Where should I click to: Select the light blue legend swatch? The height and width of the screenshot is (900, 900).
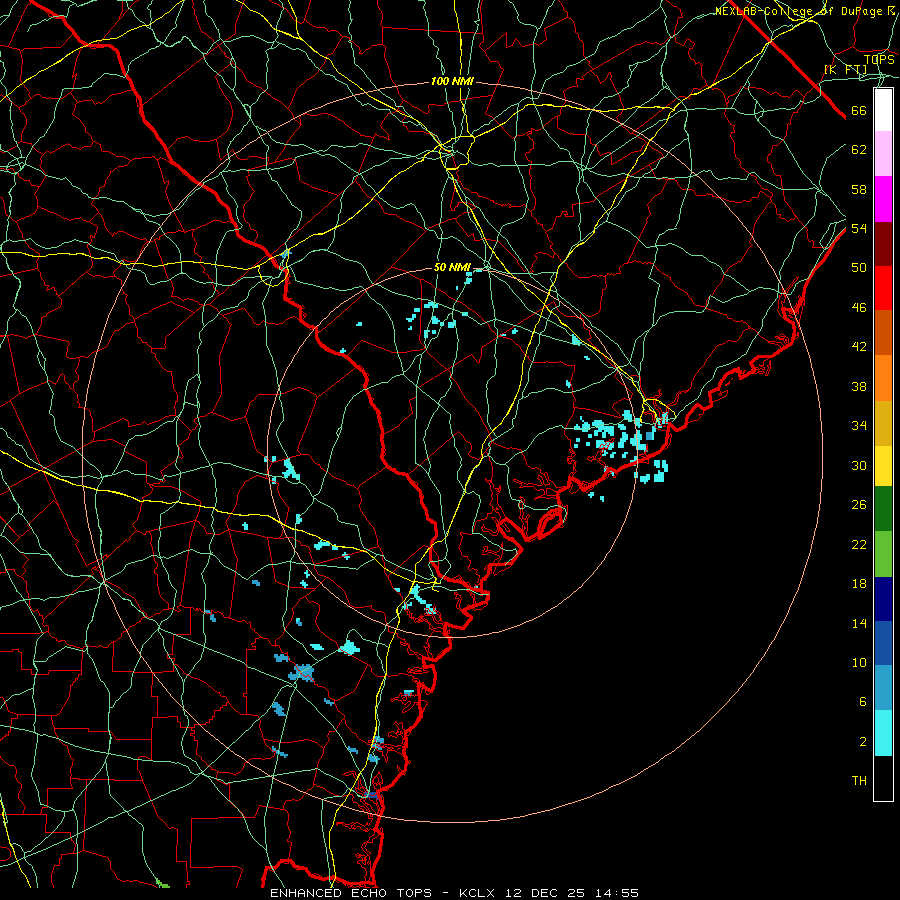point(883,687)
